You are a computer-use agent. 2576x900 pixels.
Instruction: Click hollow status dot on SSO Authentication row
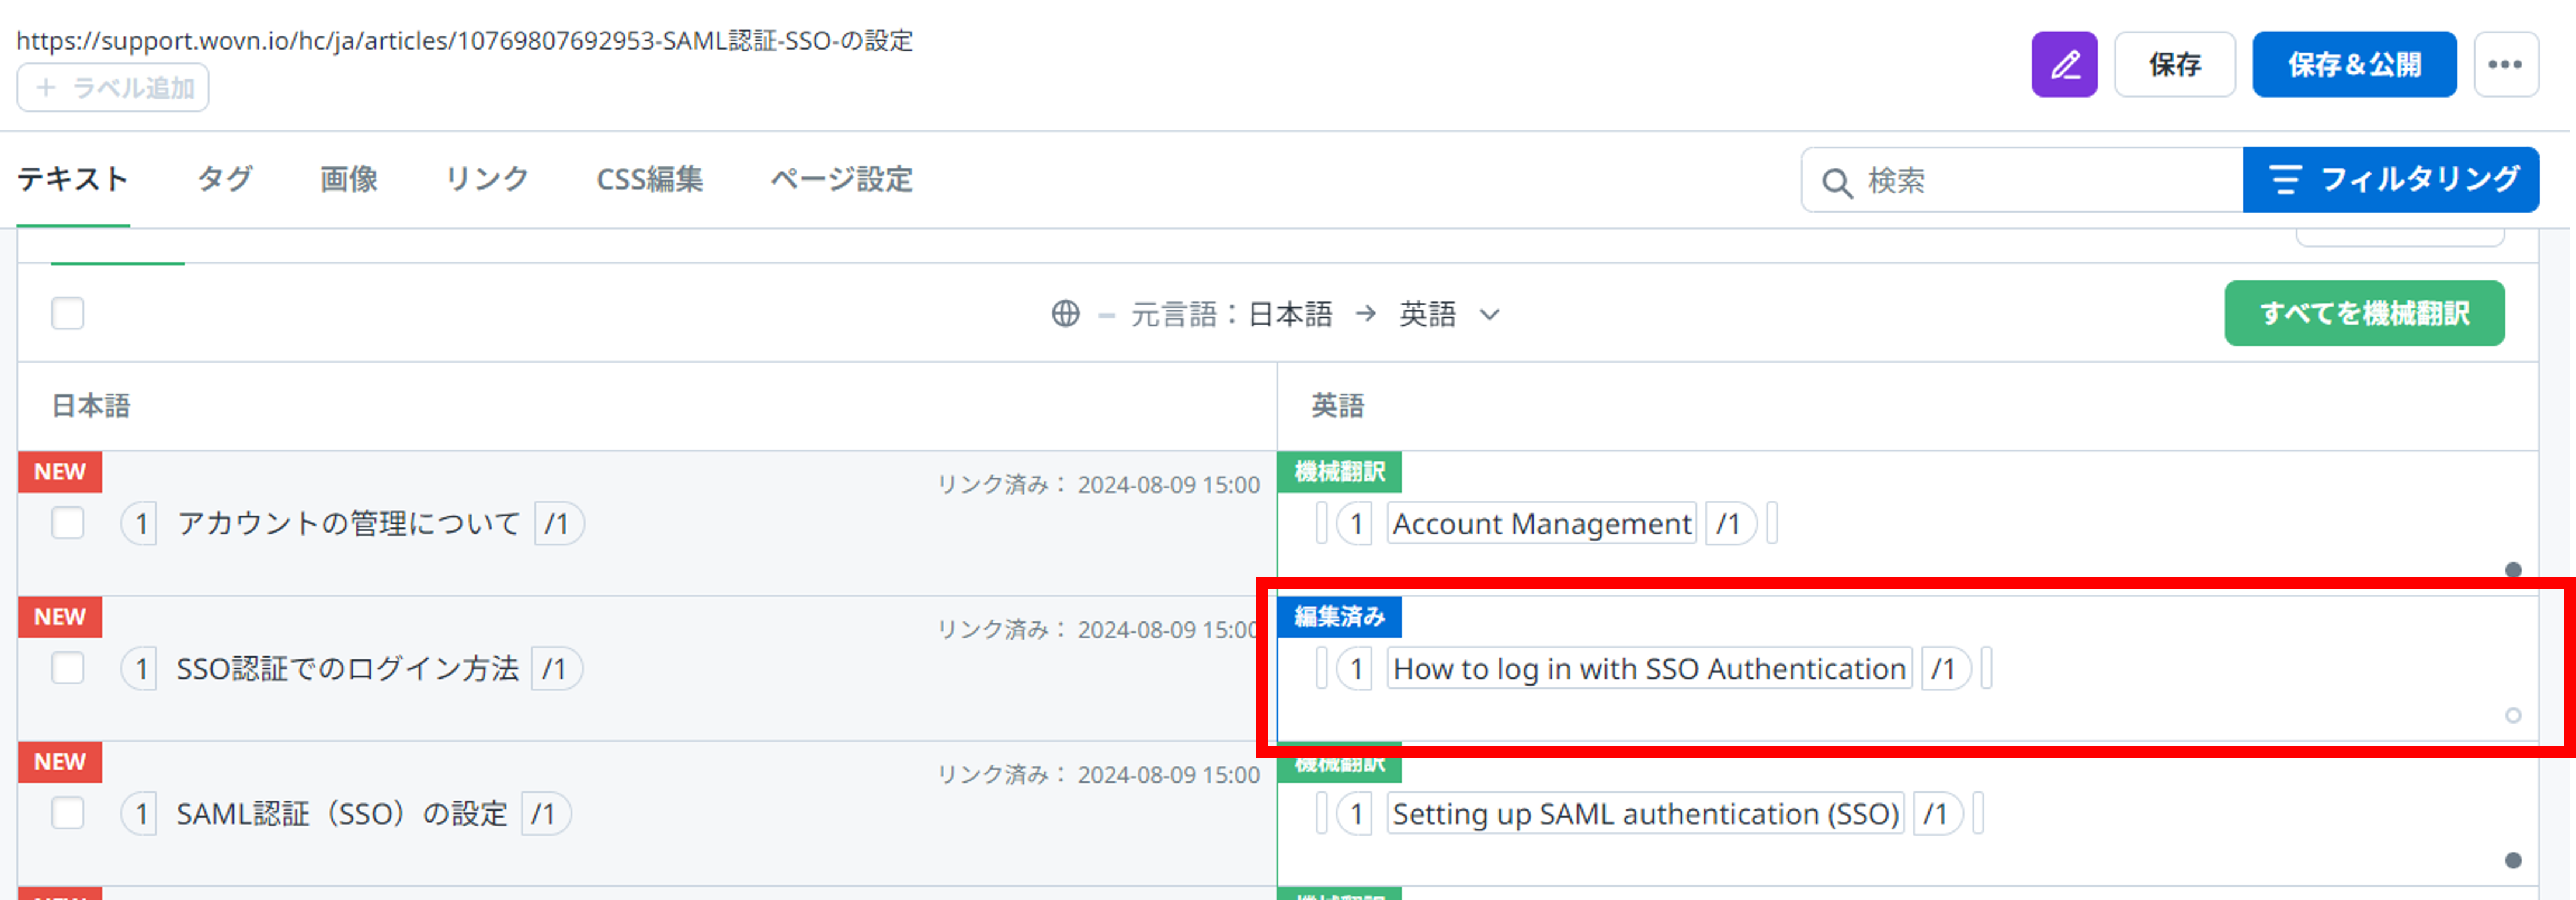pyautogui.click(x=2512, y=715)
